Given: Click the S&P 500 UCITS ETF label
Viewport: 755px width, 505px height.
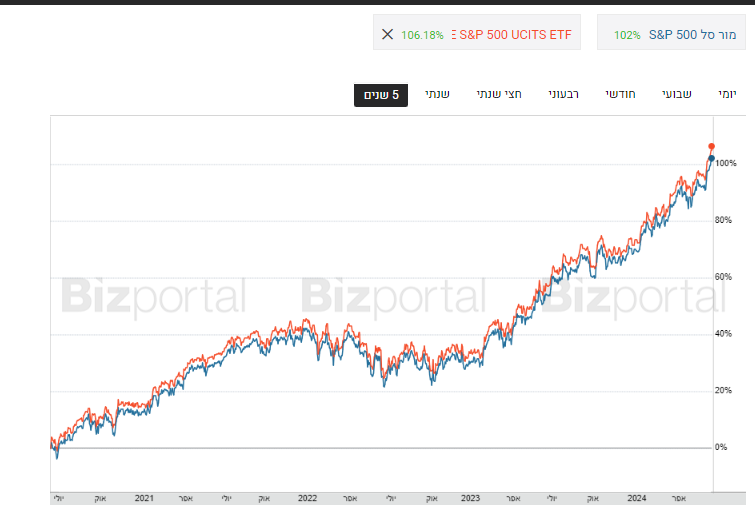Looking at the screenshot, I should point(512,35).
